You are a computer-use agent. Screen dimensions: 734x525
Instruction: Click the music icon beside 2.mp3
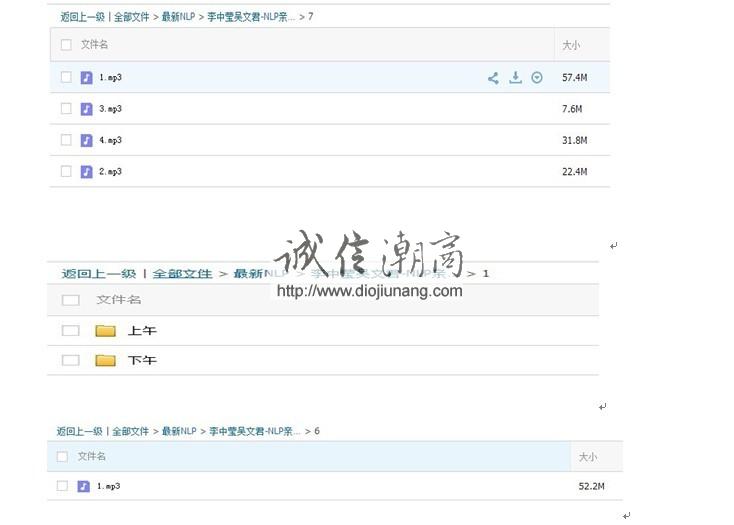[x=87, y=171]
